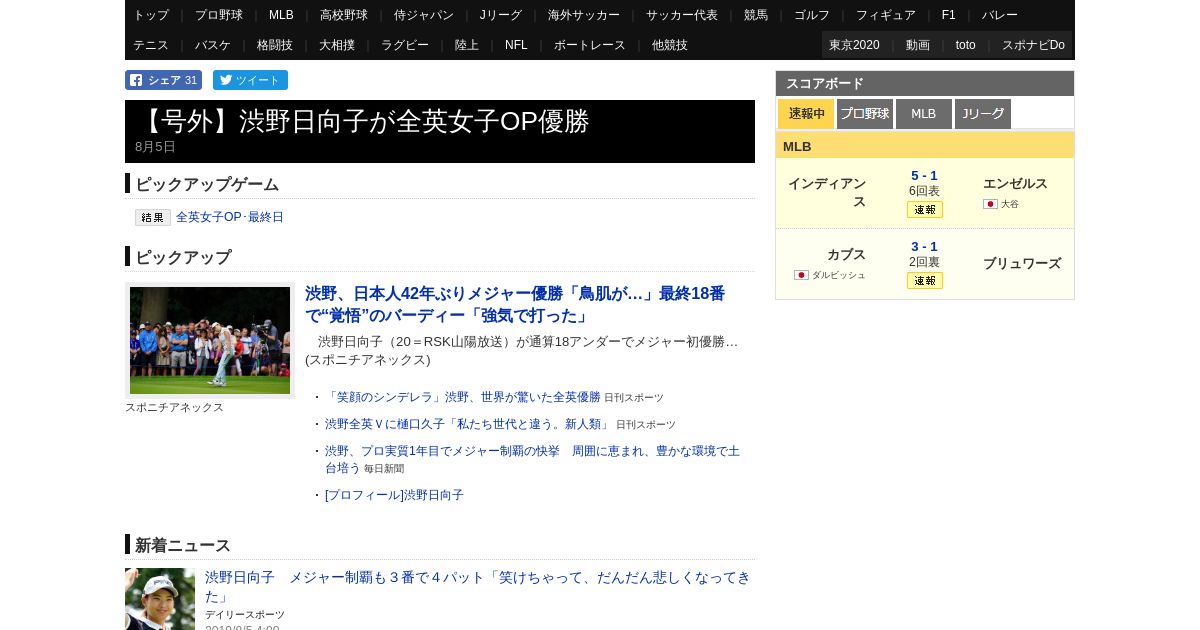
Task: Click Japan flag icon next to ダルビッシュ
Action: pyautogui.click(x=801, y=274)
